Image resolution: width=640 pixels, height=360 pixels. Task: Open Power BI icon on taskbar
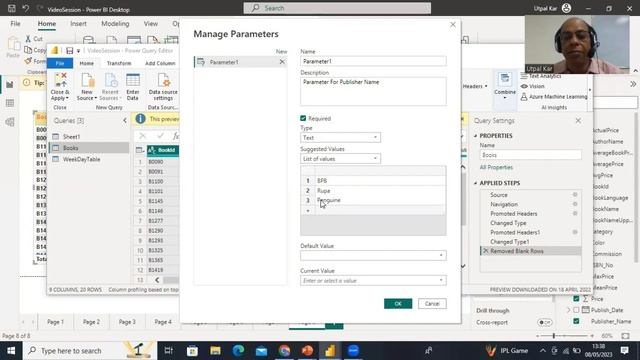(x=330, y=351)
